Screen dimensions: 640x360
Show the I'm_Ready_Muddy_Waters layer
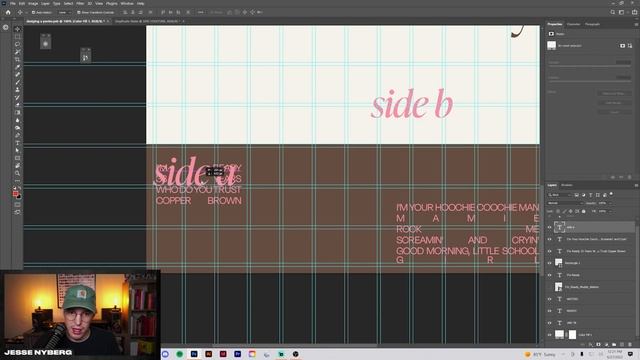(549, 287)
